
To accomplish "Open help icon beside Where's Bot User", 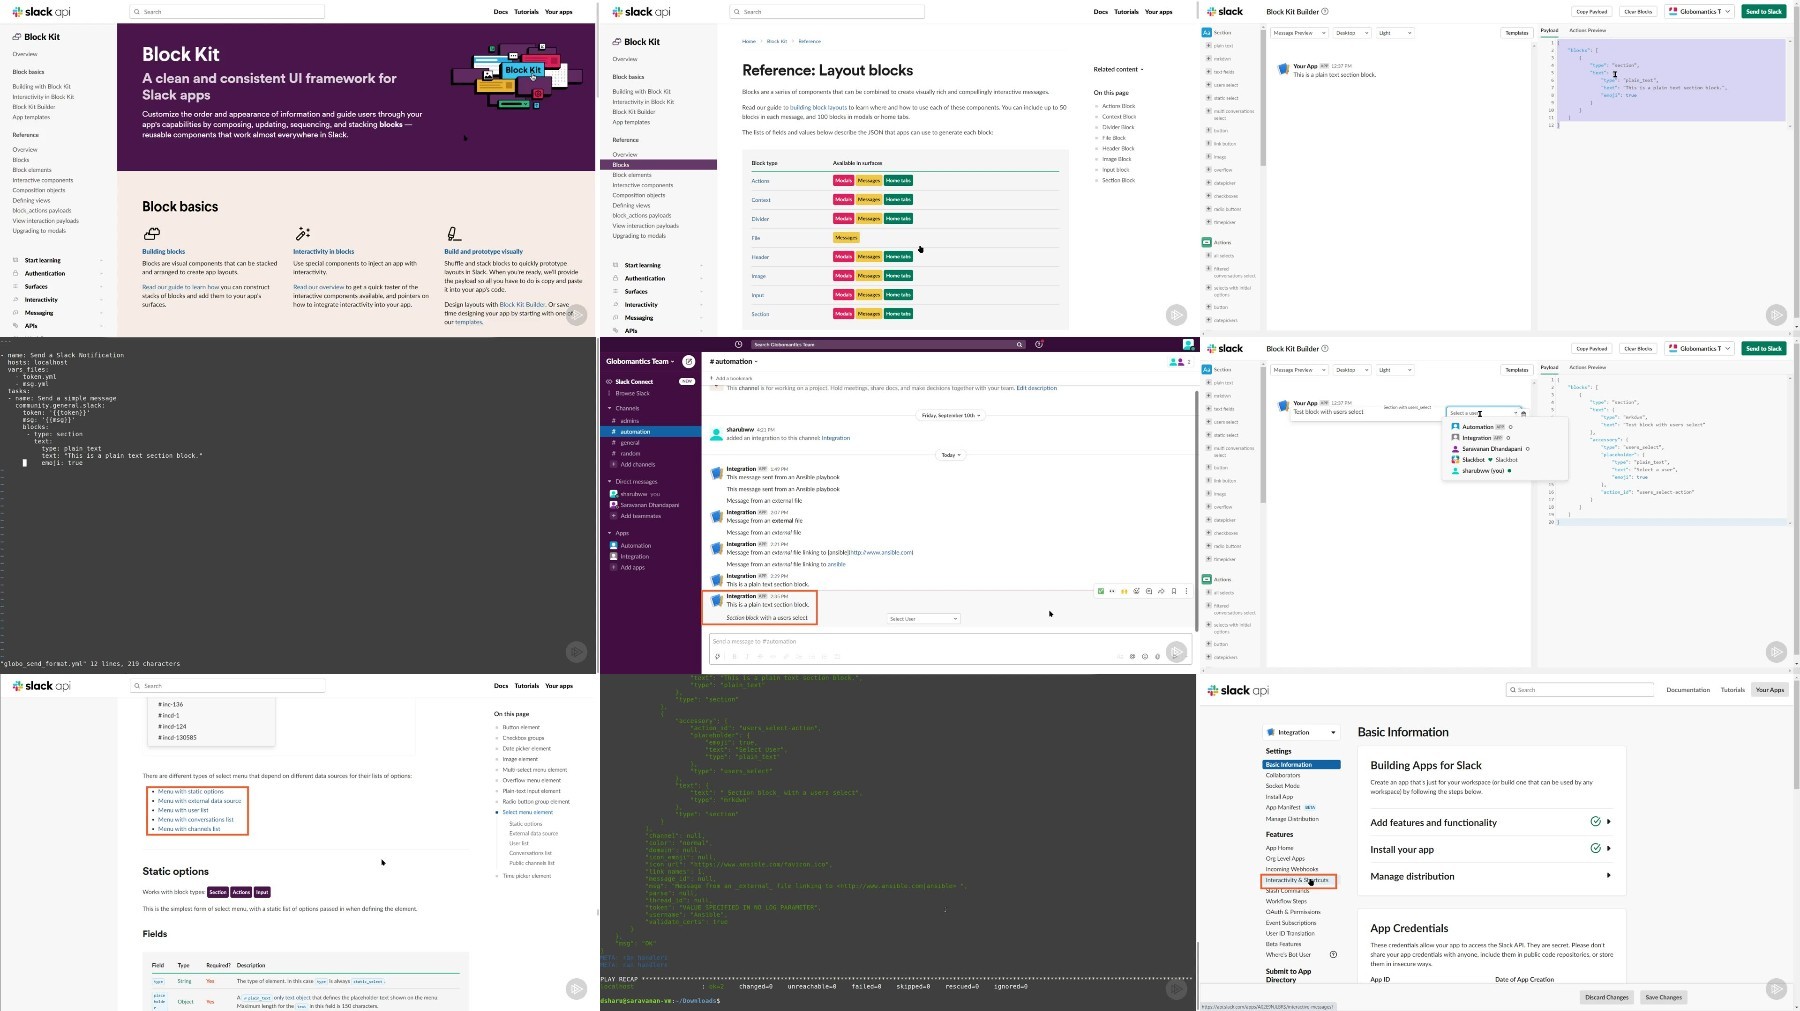I will coord(1333,954).
